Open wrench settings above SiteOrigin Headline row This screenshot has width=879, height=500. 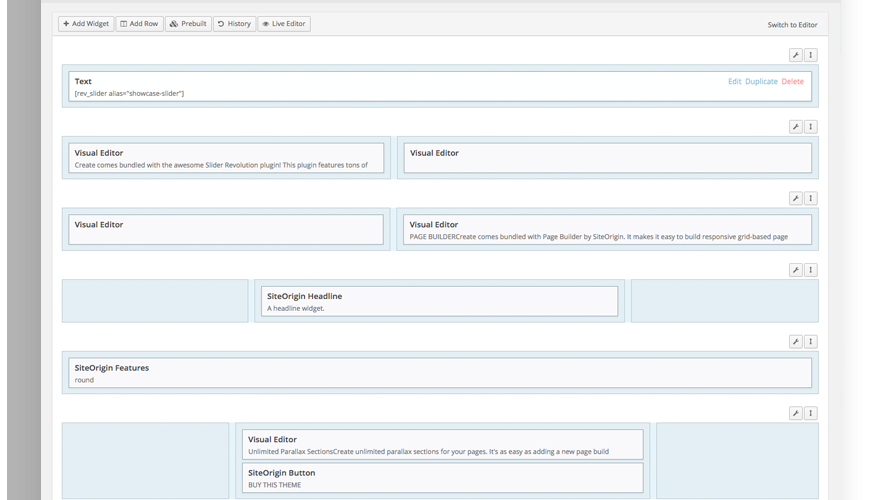pos(795,270)
